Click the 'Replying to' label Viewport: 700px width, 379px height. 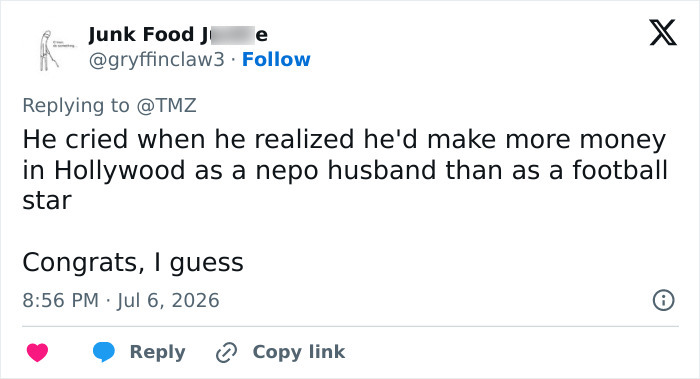click(76, 106)
